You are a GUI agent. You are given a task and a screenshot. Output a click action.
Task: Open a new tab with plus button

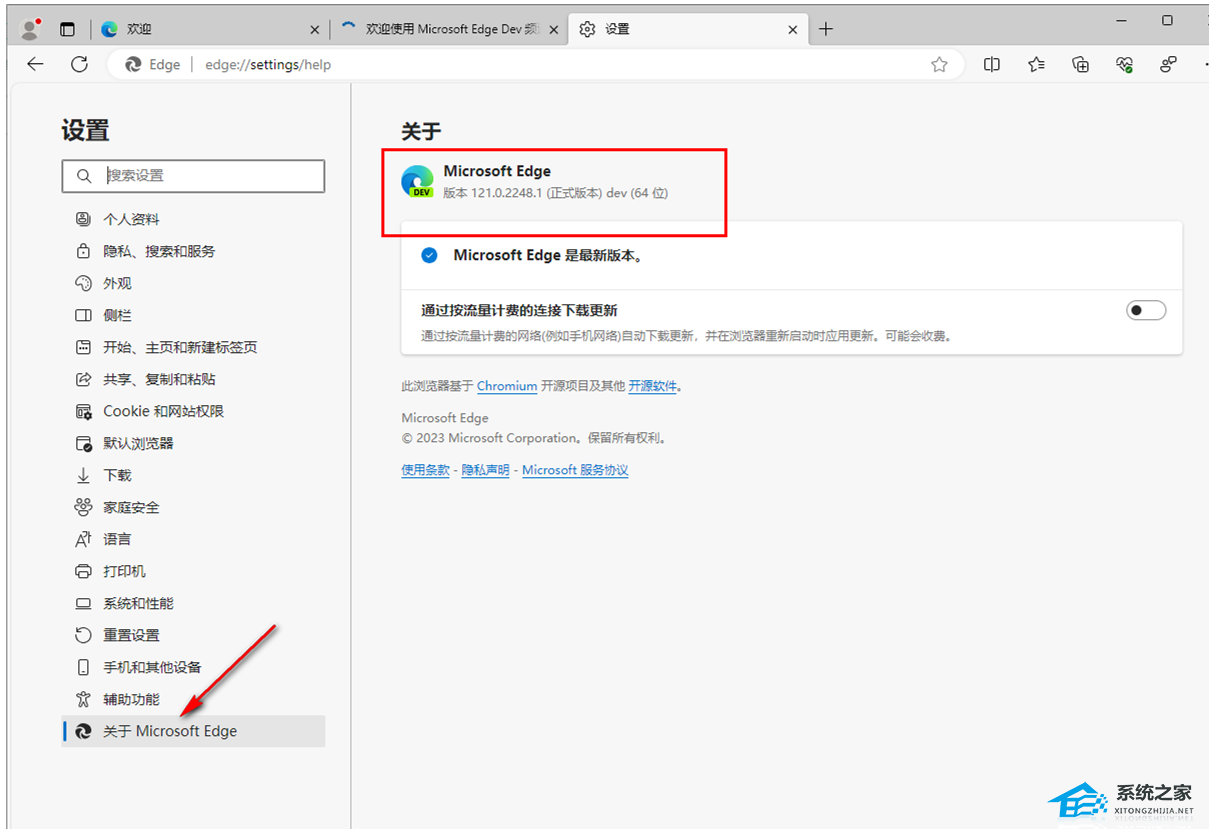point(825,29)
